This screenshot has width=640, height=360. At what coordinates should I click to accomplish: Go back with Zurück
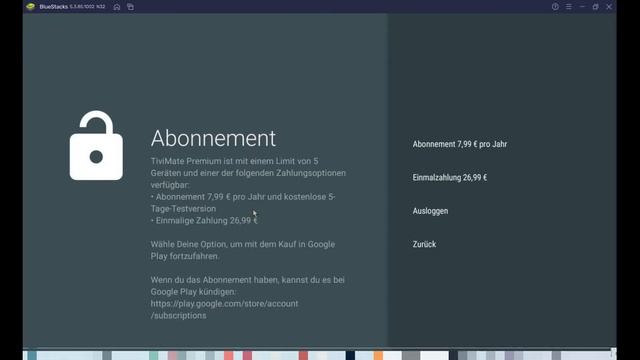tap(424, 244)
